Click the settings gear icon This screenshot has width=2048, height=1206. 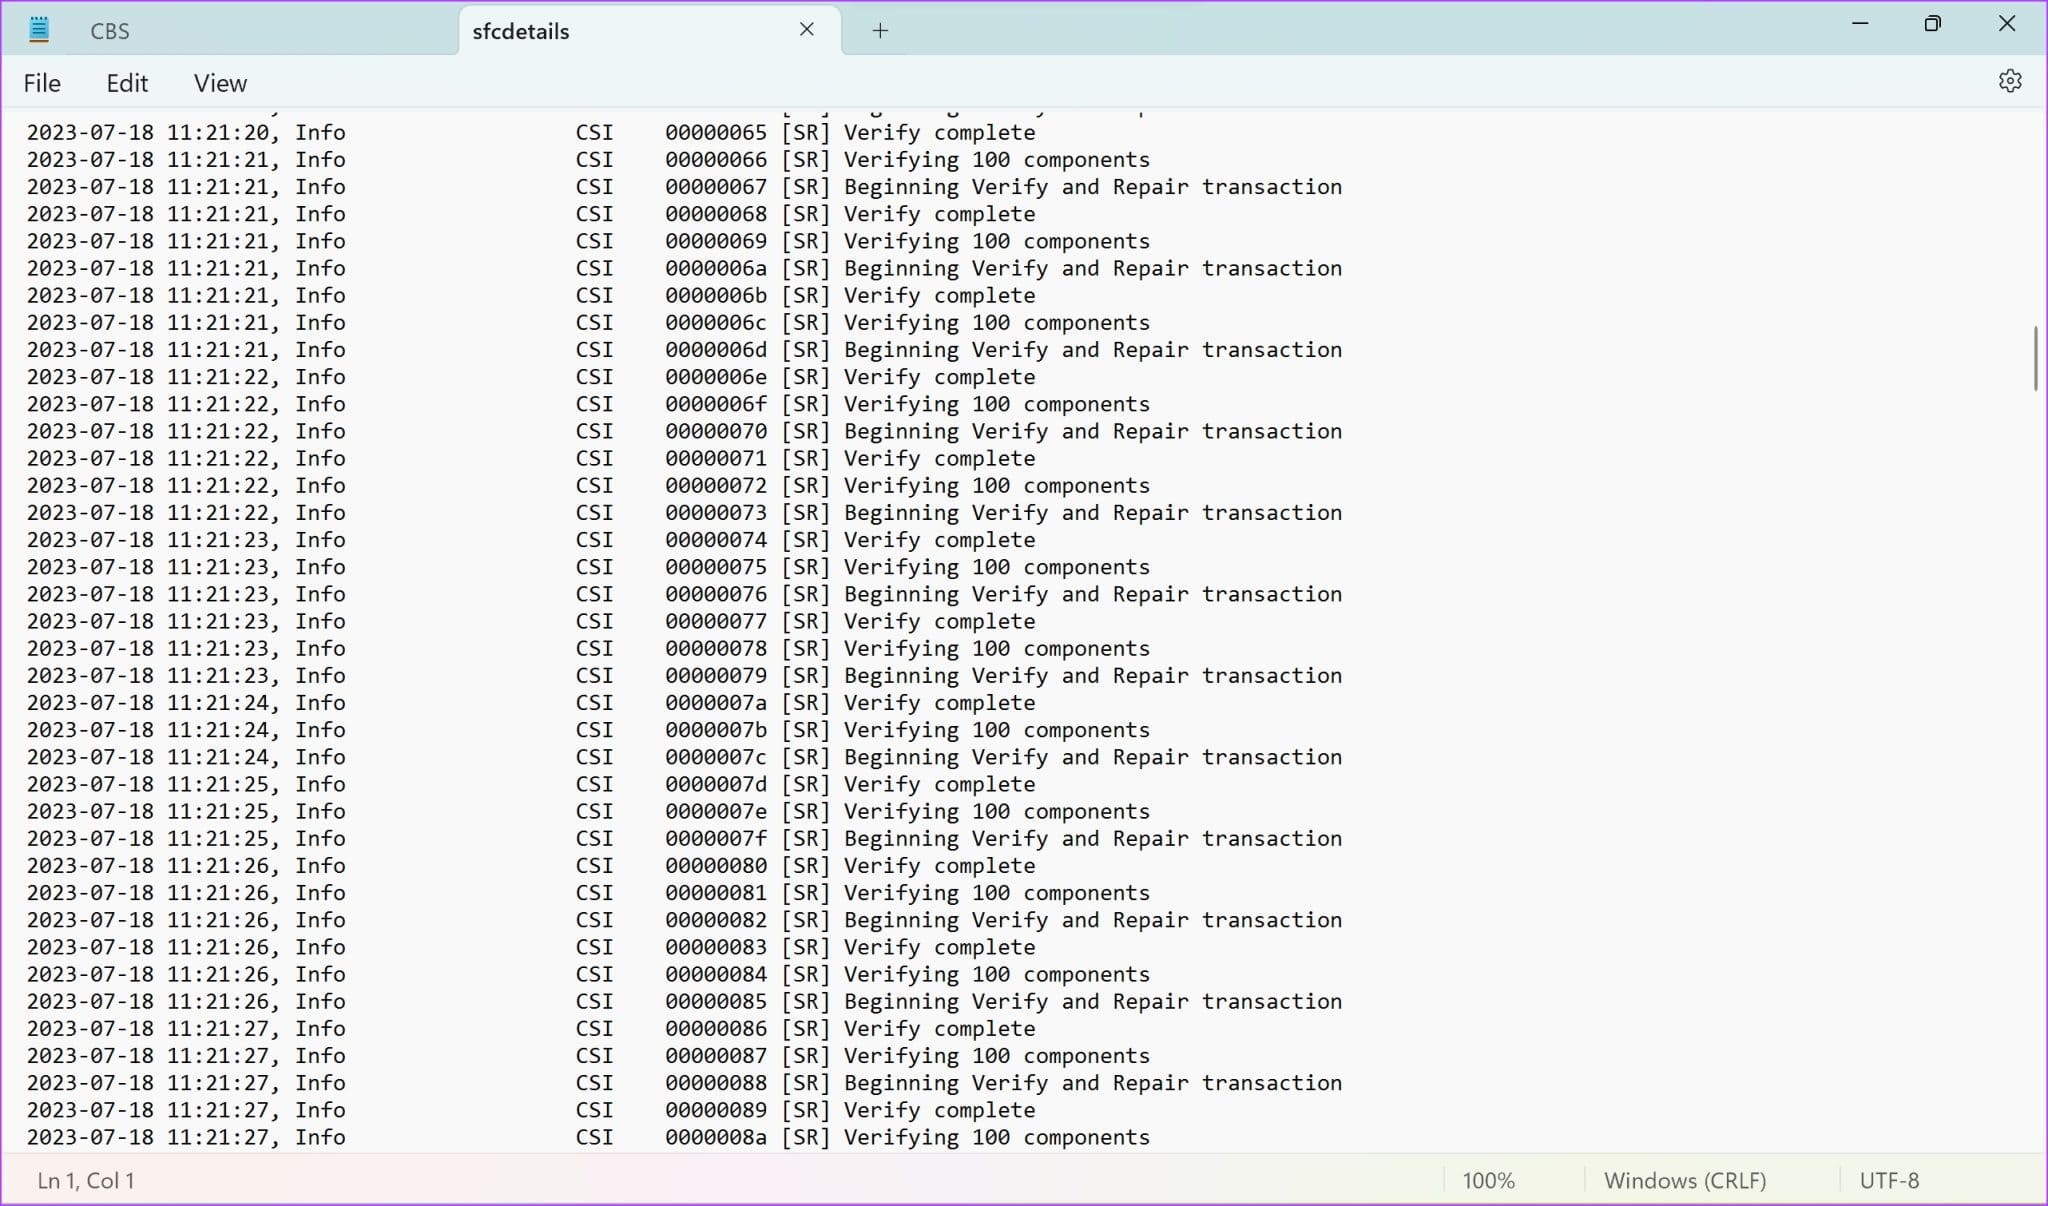(2011, 82)
